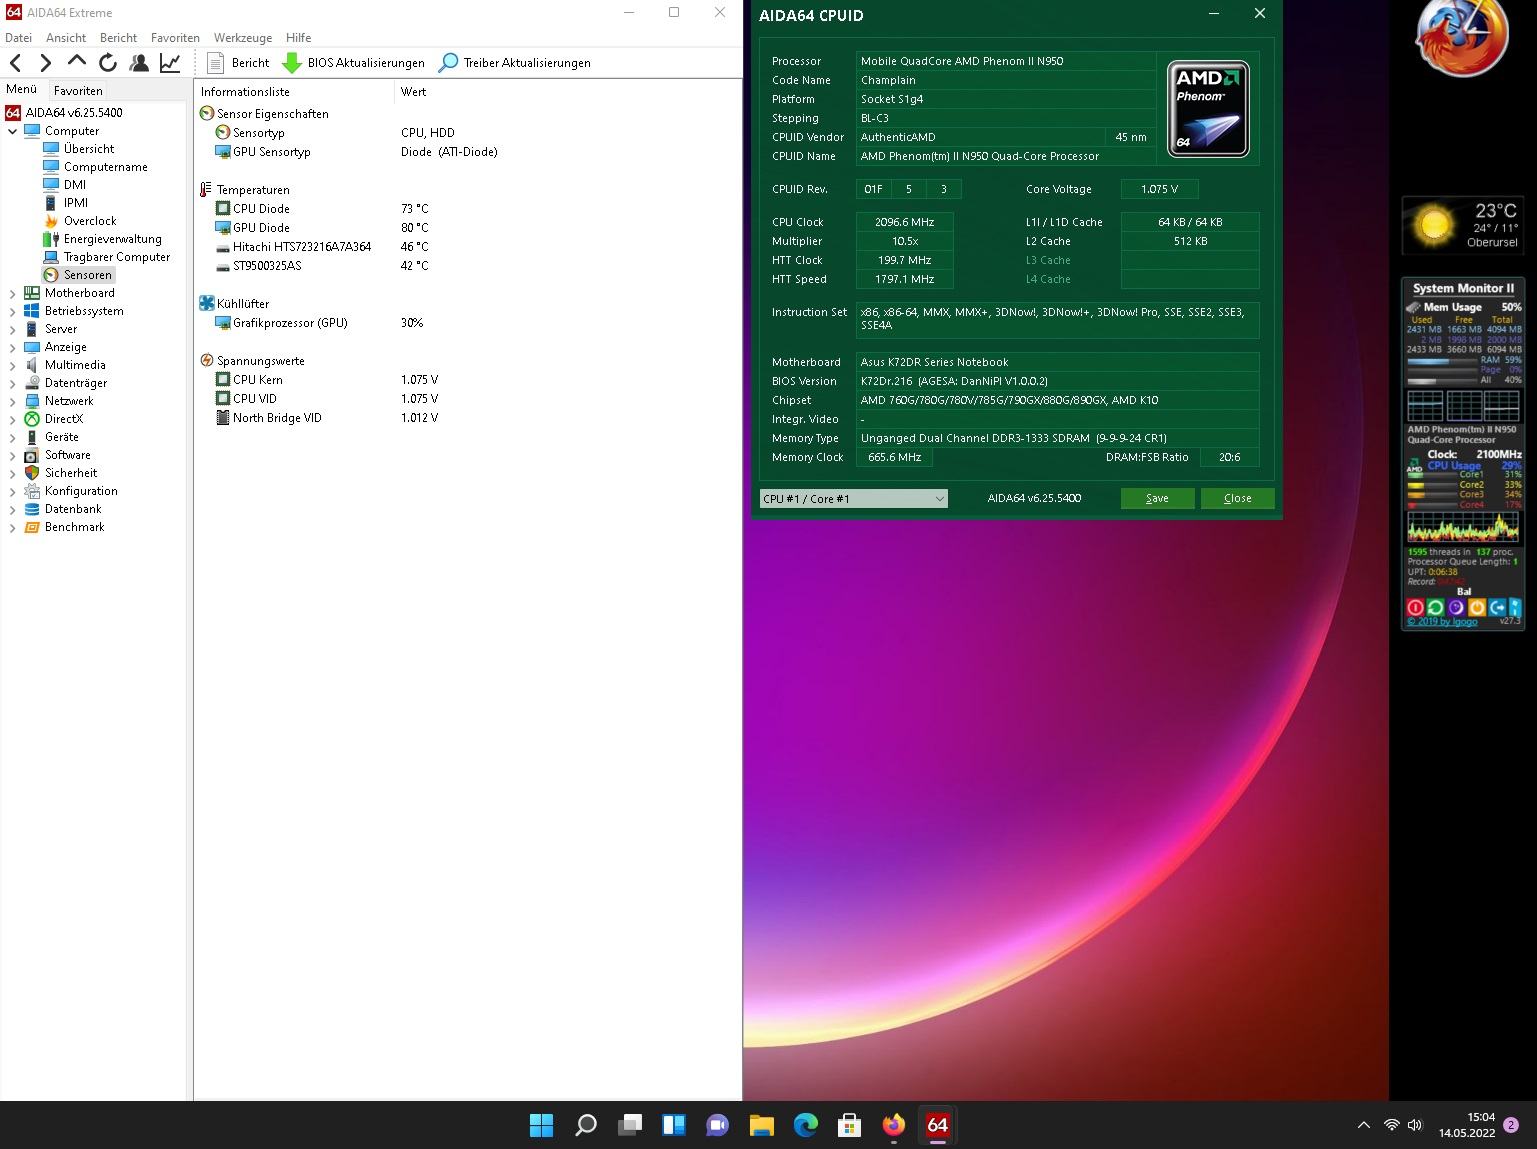1537x1149 pixels.
Task: Open the Bericht menu
Action: pos(118,37)
